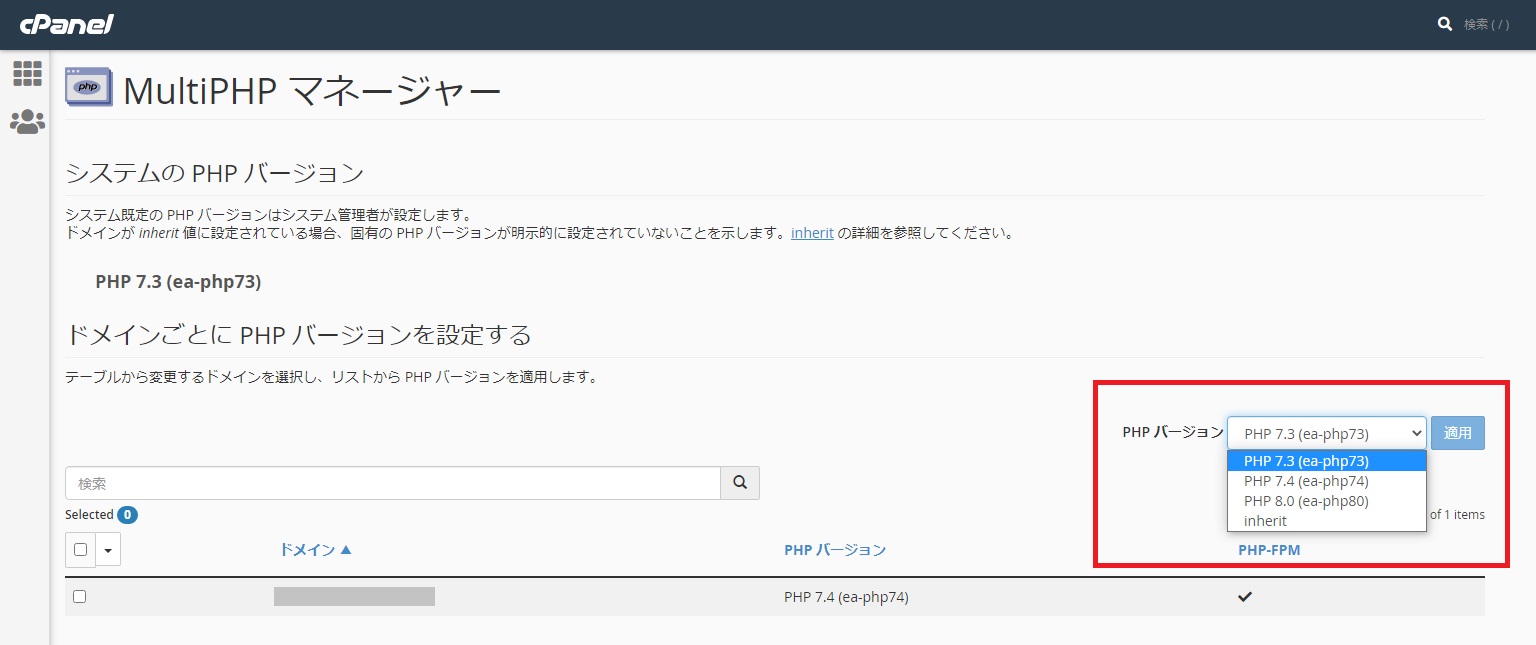The height and width of the screenshot is (645, 1536).
Task: Choose PHP 8.0 (ea-php80) from the list
Action: [1326, 501]
